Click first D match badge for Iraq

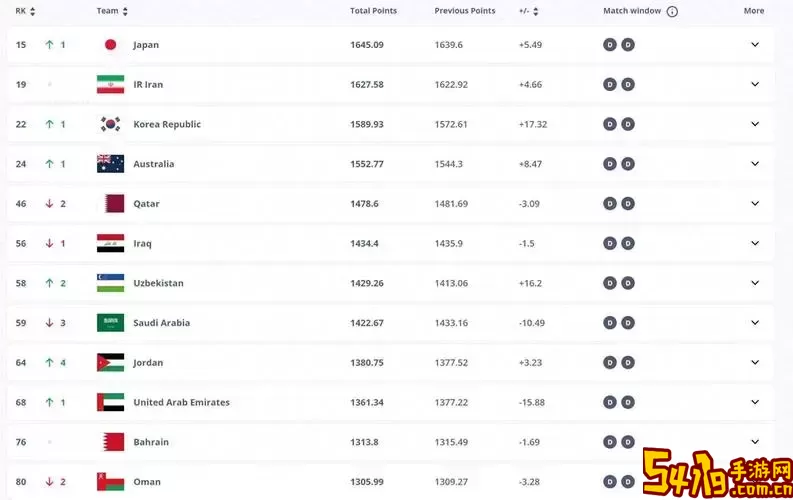click(610, 243)
